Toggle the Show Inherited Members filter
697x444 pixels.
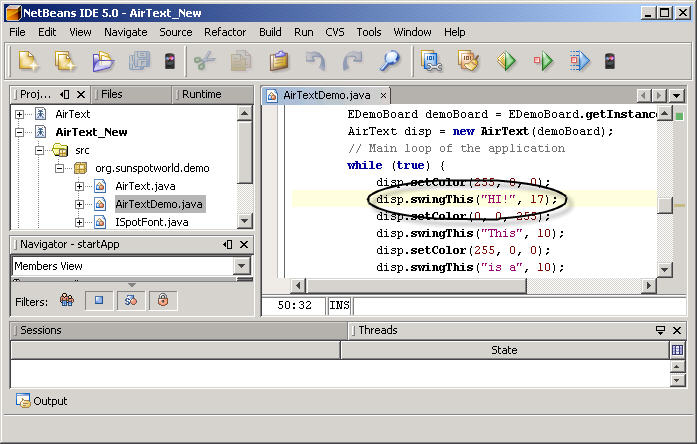[x=67, y=301]
